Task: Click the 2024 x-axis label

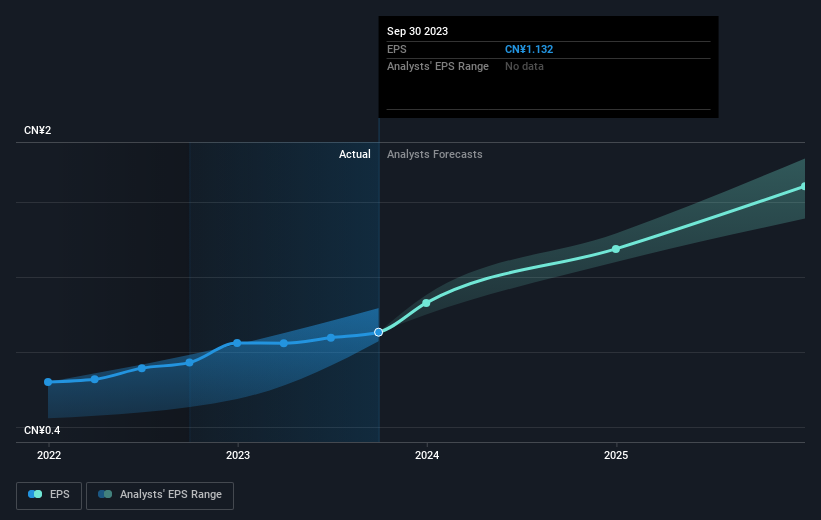Action: [x=427, y=455]
